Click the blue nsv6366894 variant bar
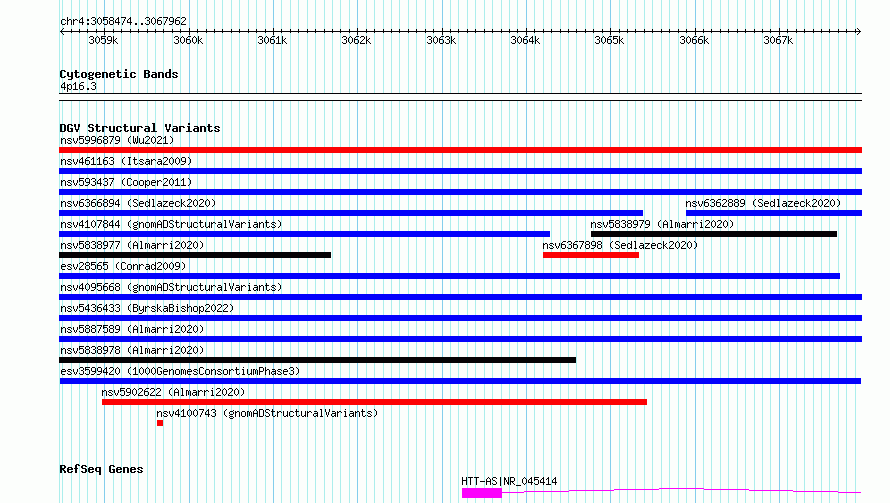The width and height of the screenshot is (890, 503). [x=351, y=213]
